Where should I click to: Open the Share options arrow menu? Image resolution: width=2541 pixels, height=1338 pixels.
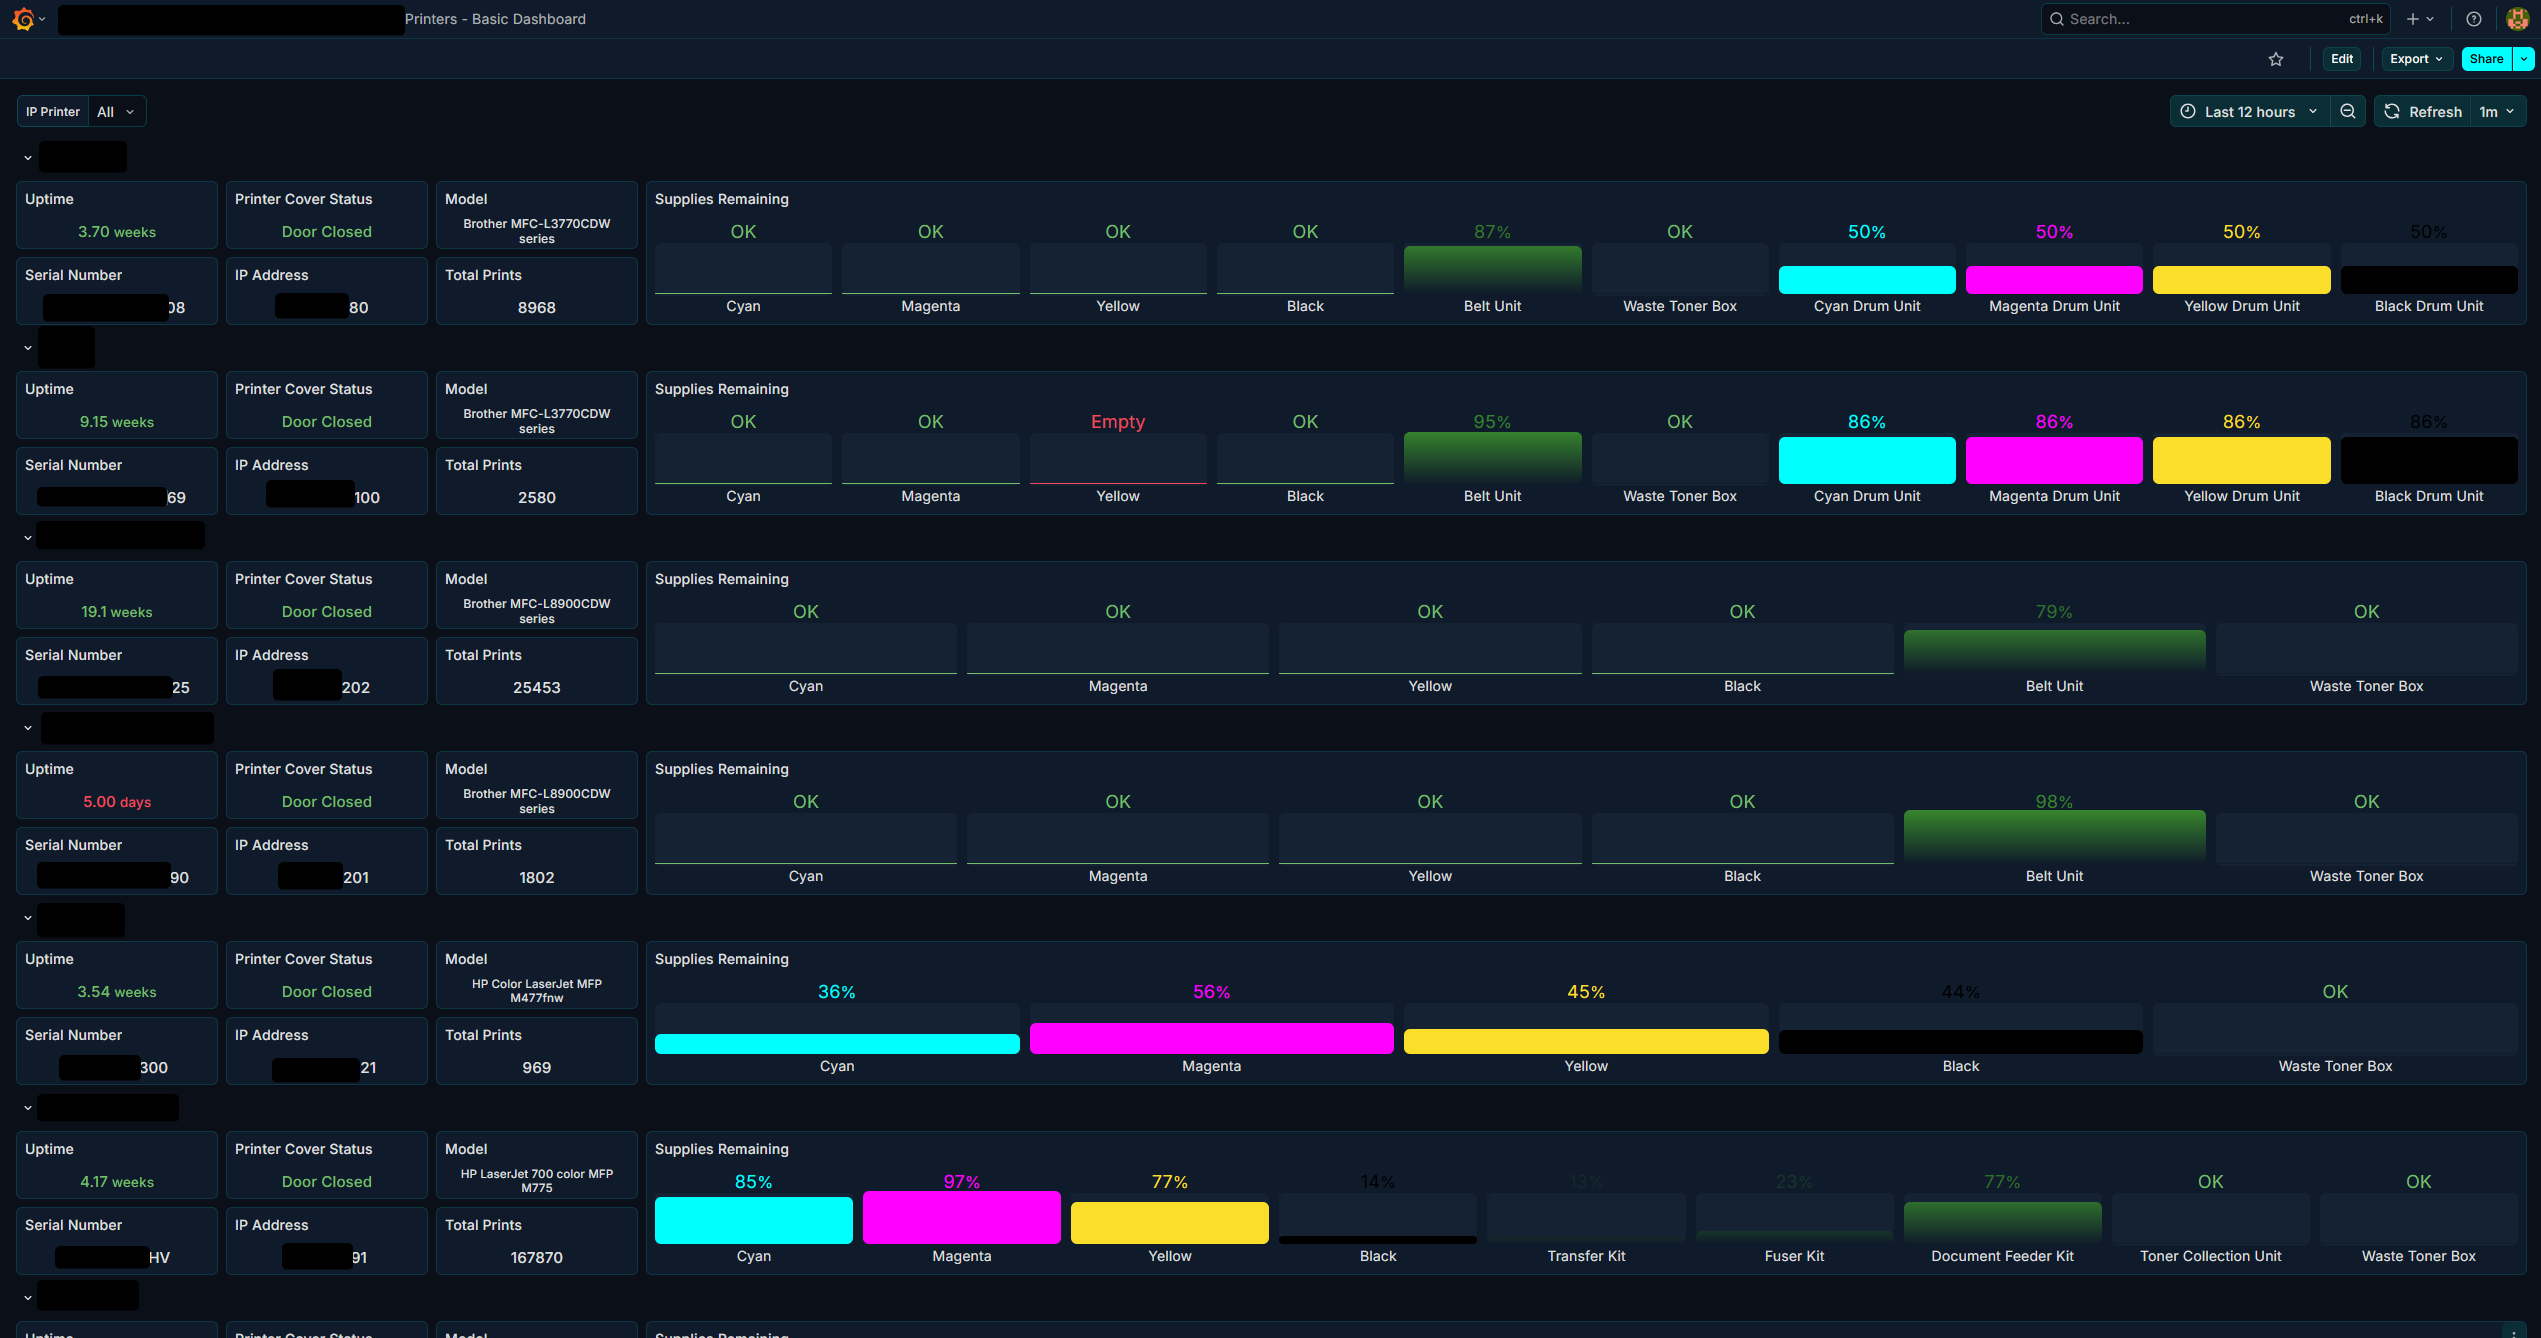pos(2524,59)
